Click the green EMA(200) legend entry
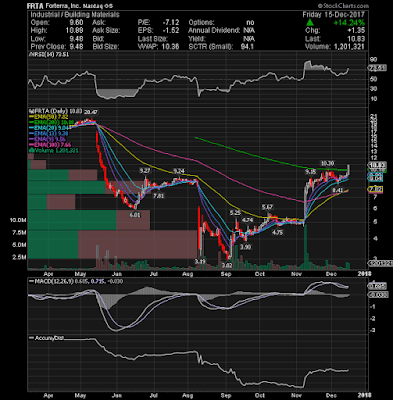Viewport: 393px width, 400px height. [51, 123]
